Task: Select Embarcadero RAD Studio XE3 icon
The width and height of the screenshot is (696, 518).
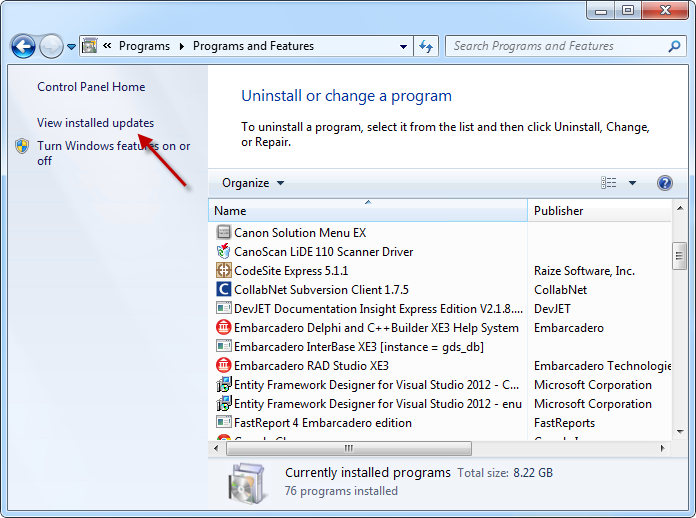Action: (224, 366)
